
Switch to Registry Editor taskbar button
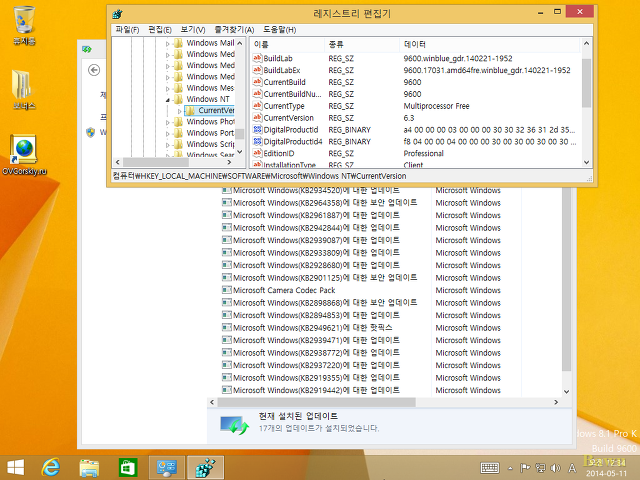click(205, 467)
